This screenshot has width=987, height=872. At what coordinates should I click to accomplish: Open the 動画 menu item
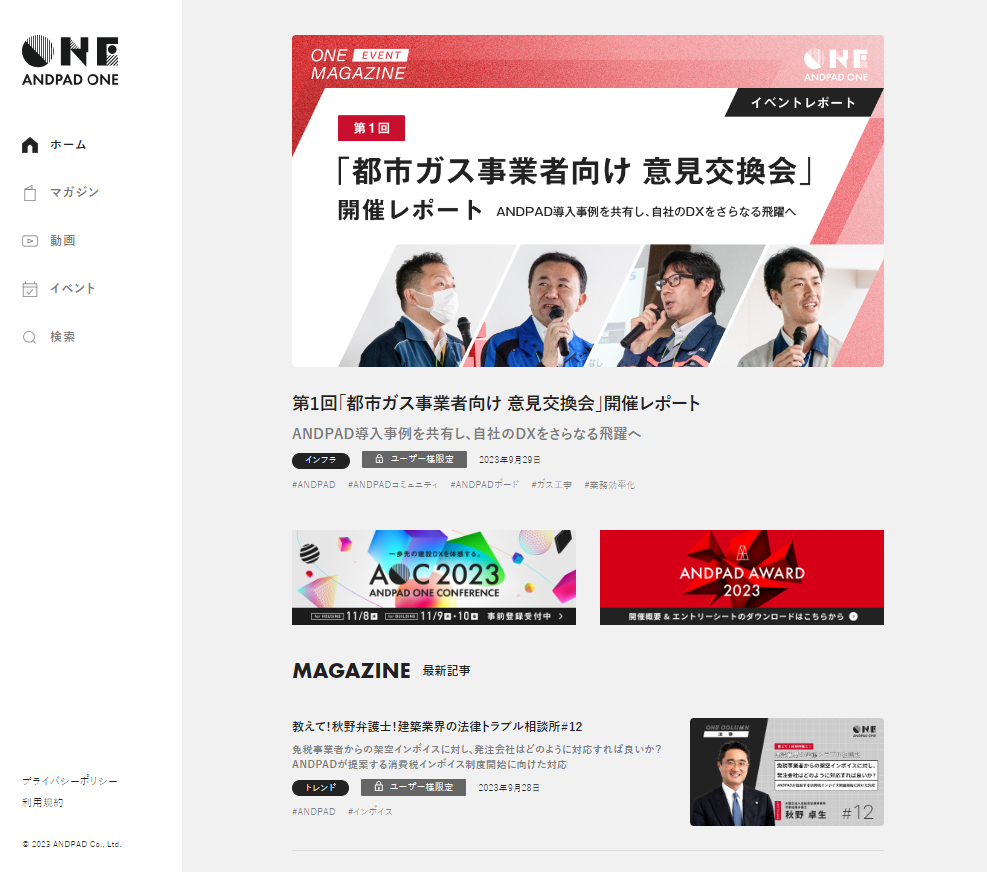click(x=62, y=241)
